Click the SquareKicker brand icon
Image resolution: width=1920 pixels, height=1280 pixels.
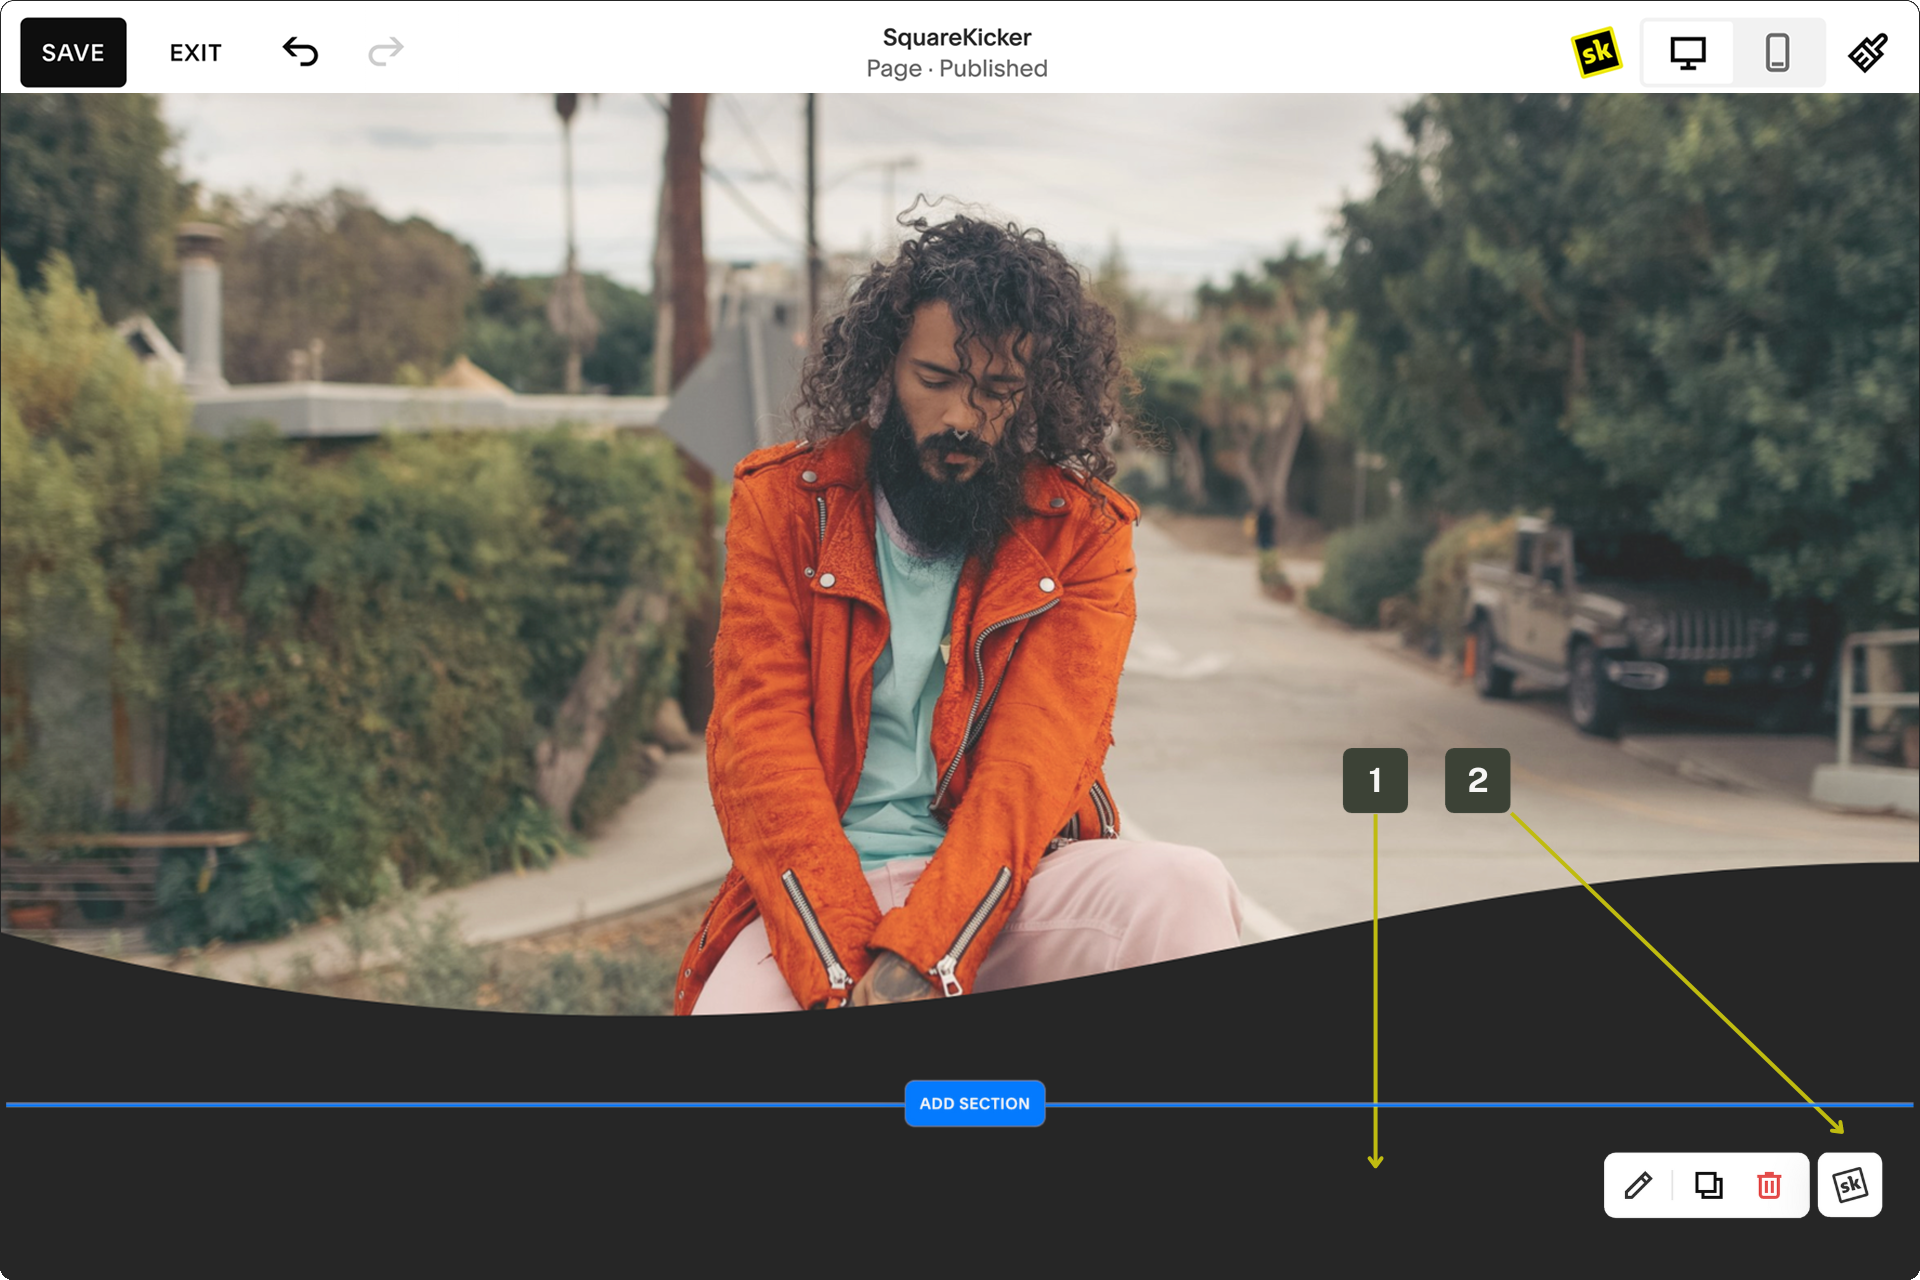point(1597,53)
